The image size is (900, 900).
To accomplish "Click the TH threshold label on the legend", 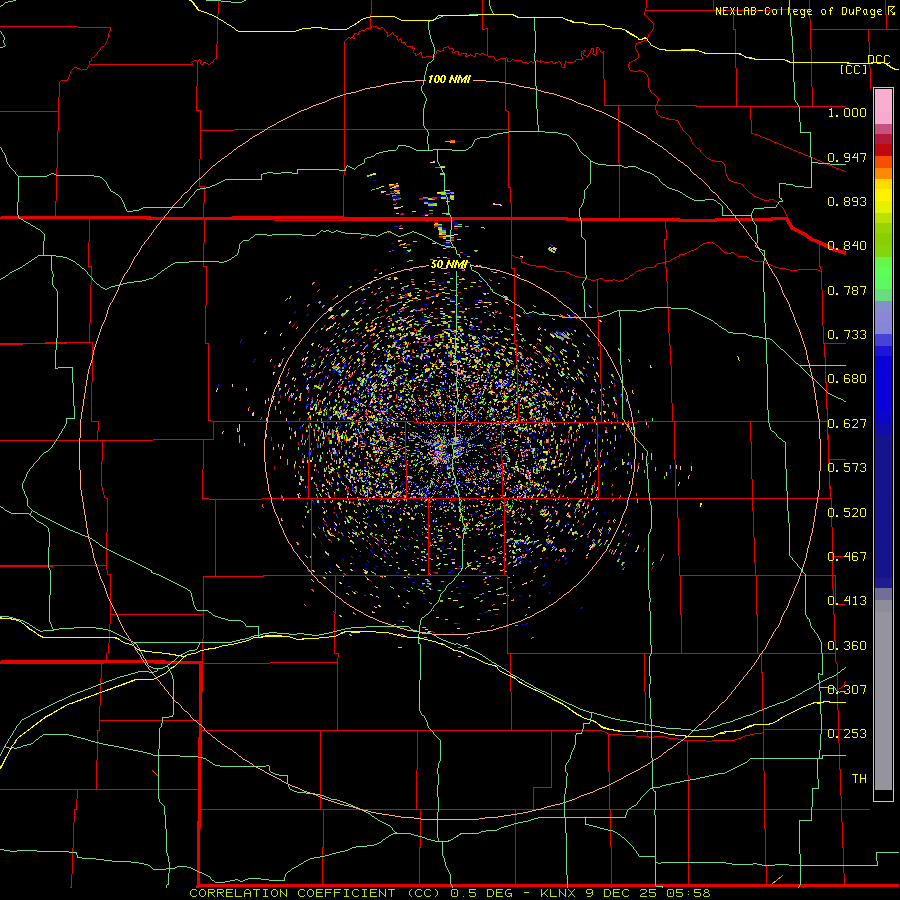I will (859, 779).
